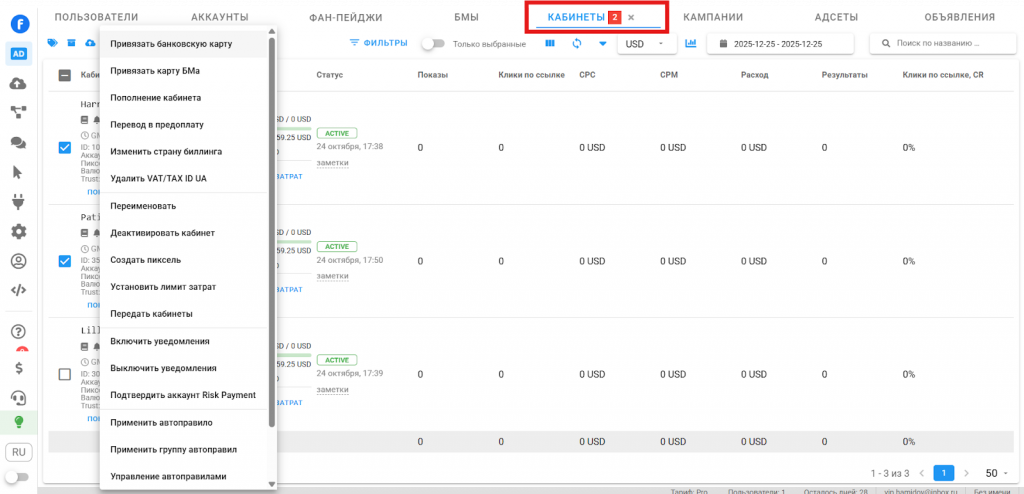The height and width of the screenshot is (494, 1024).
Task: Open the USD currency dropdown
Action: point(646,44)
